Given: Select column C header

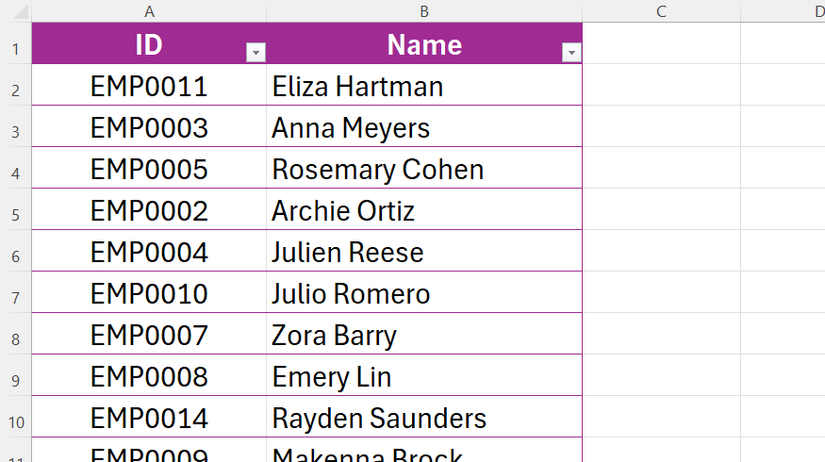Looking at the screenshot, I should (x=661, y=11).
